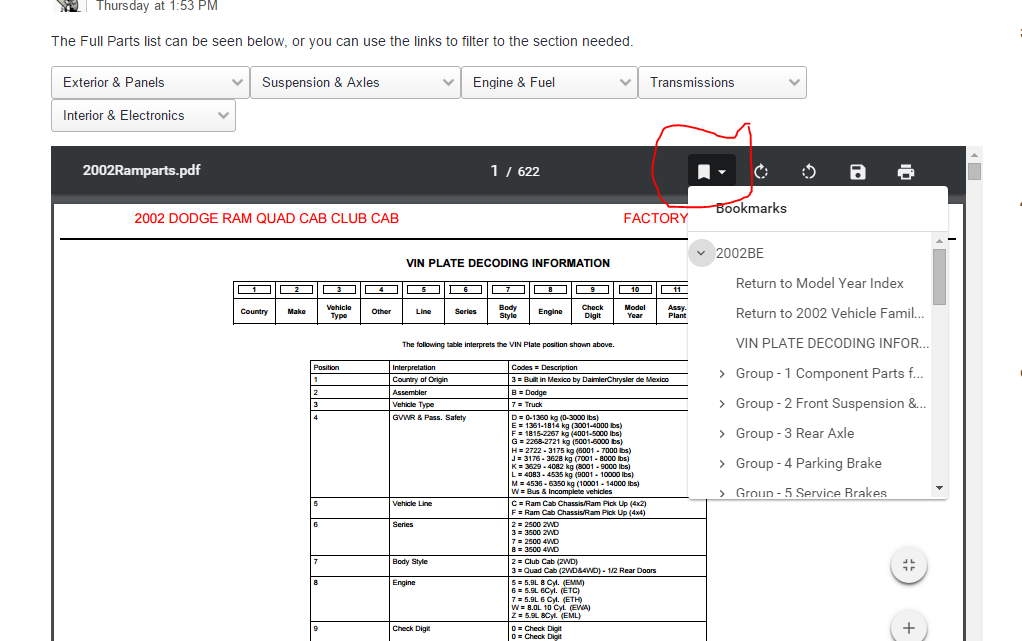The width and height of the screenshot is (1022, 641).
Task: Open the Engine & Fuel dropdown
Action: point(549,83)
